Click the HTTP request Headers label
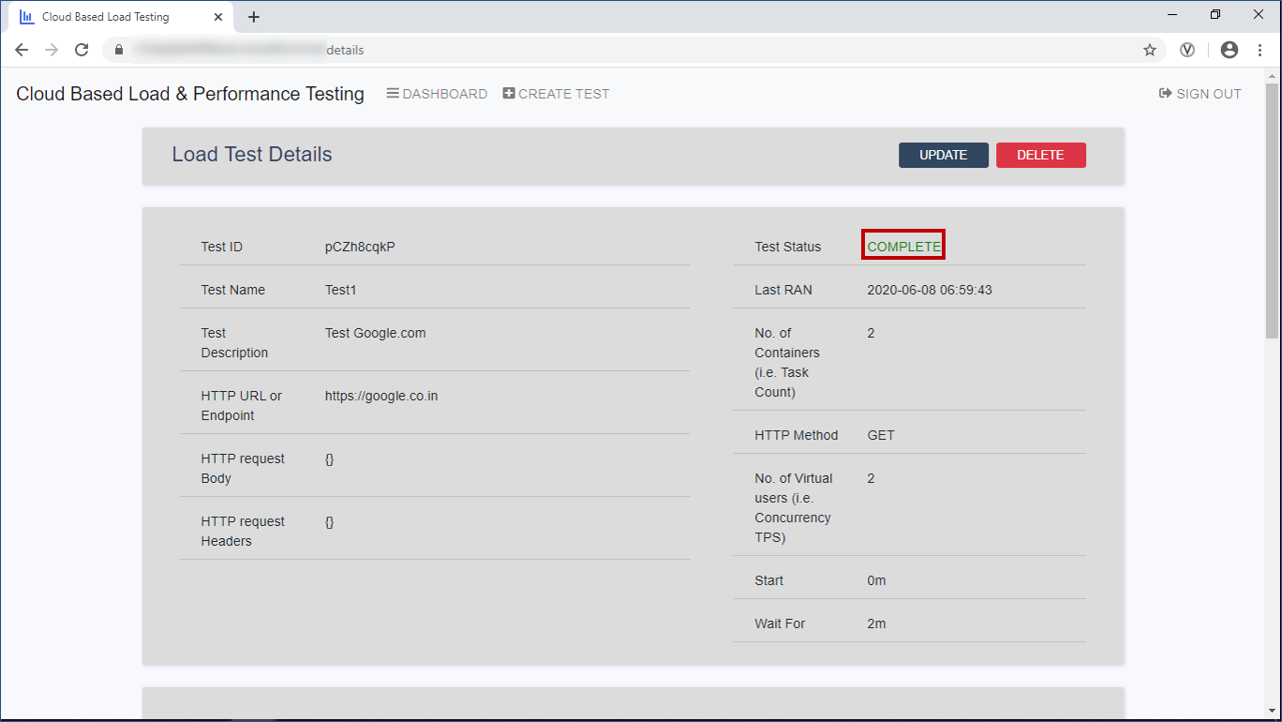 click(243, 531)
